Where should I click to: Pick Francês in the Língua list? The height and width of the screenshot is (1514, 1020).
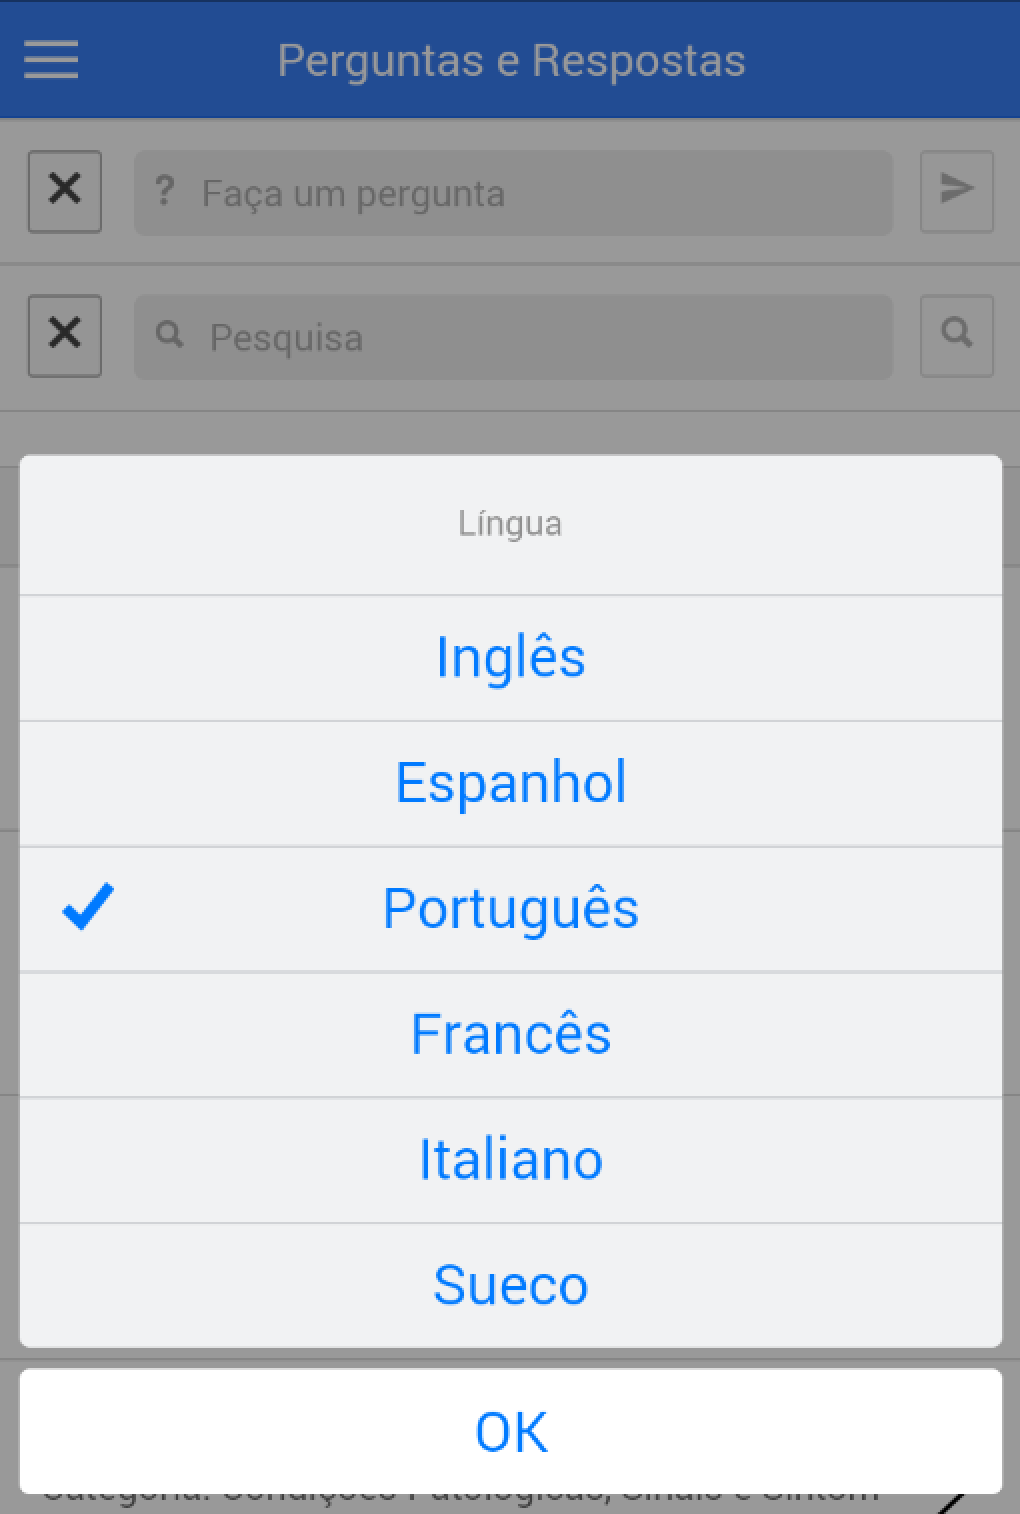[x=510, y=1034]
